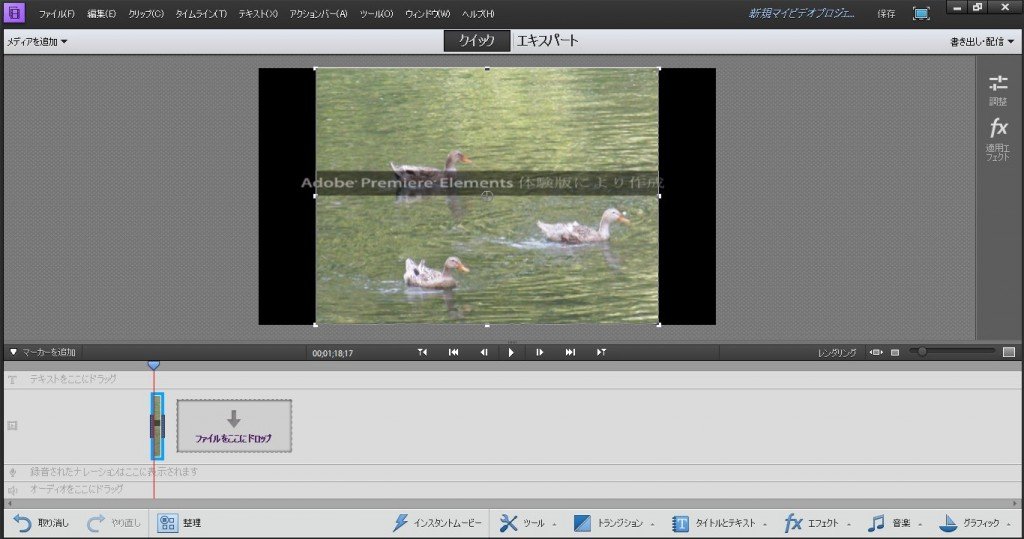Open the テキスト(X) menu

coord(258,14)
